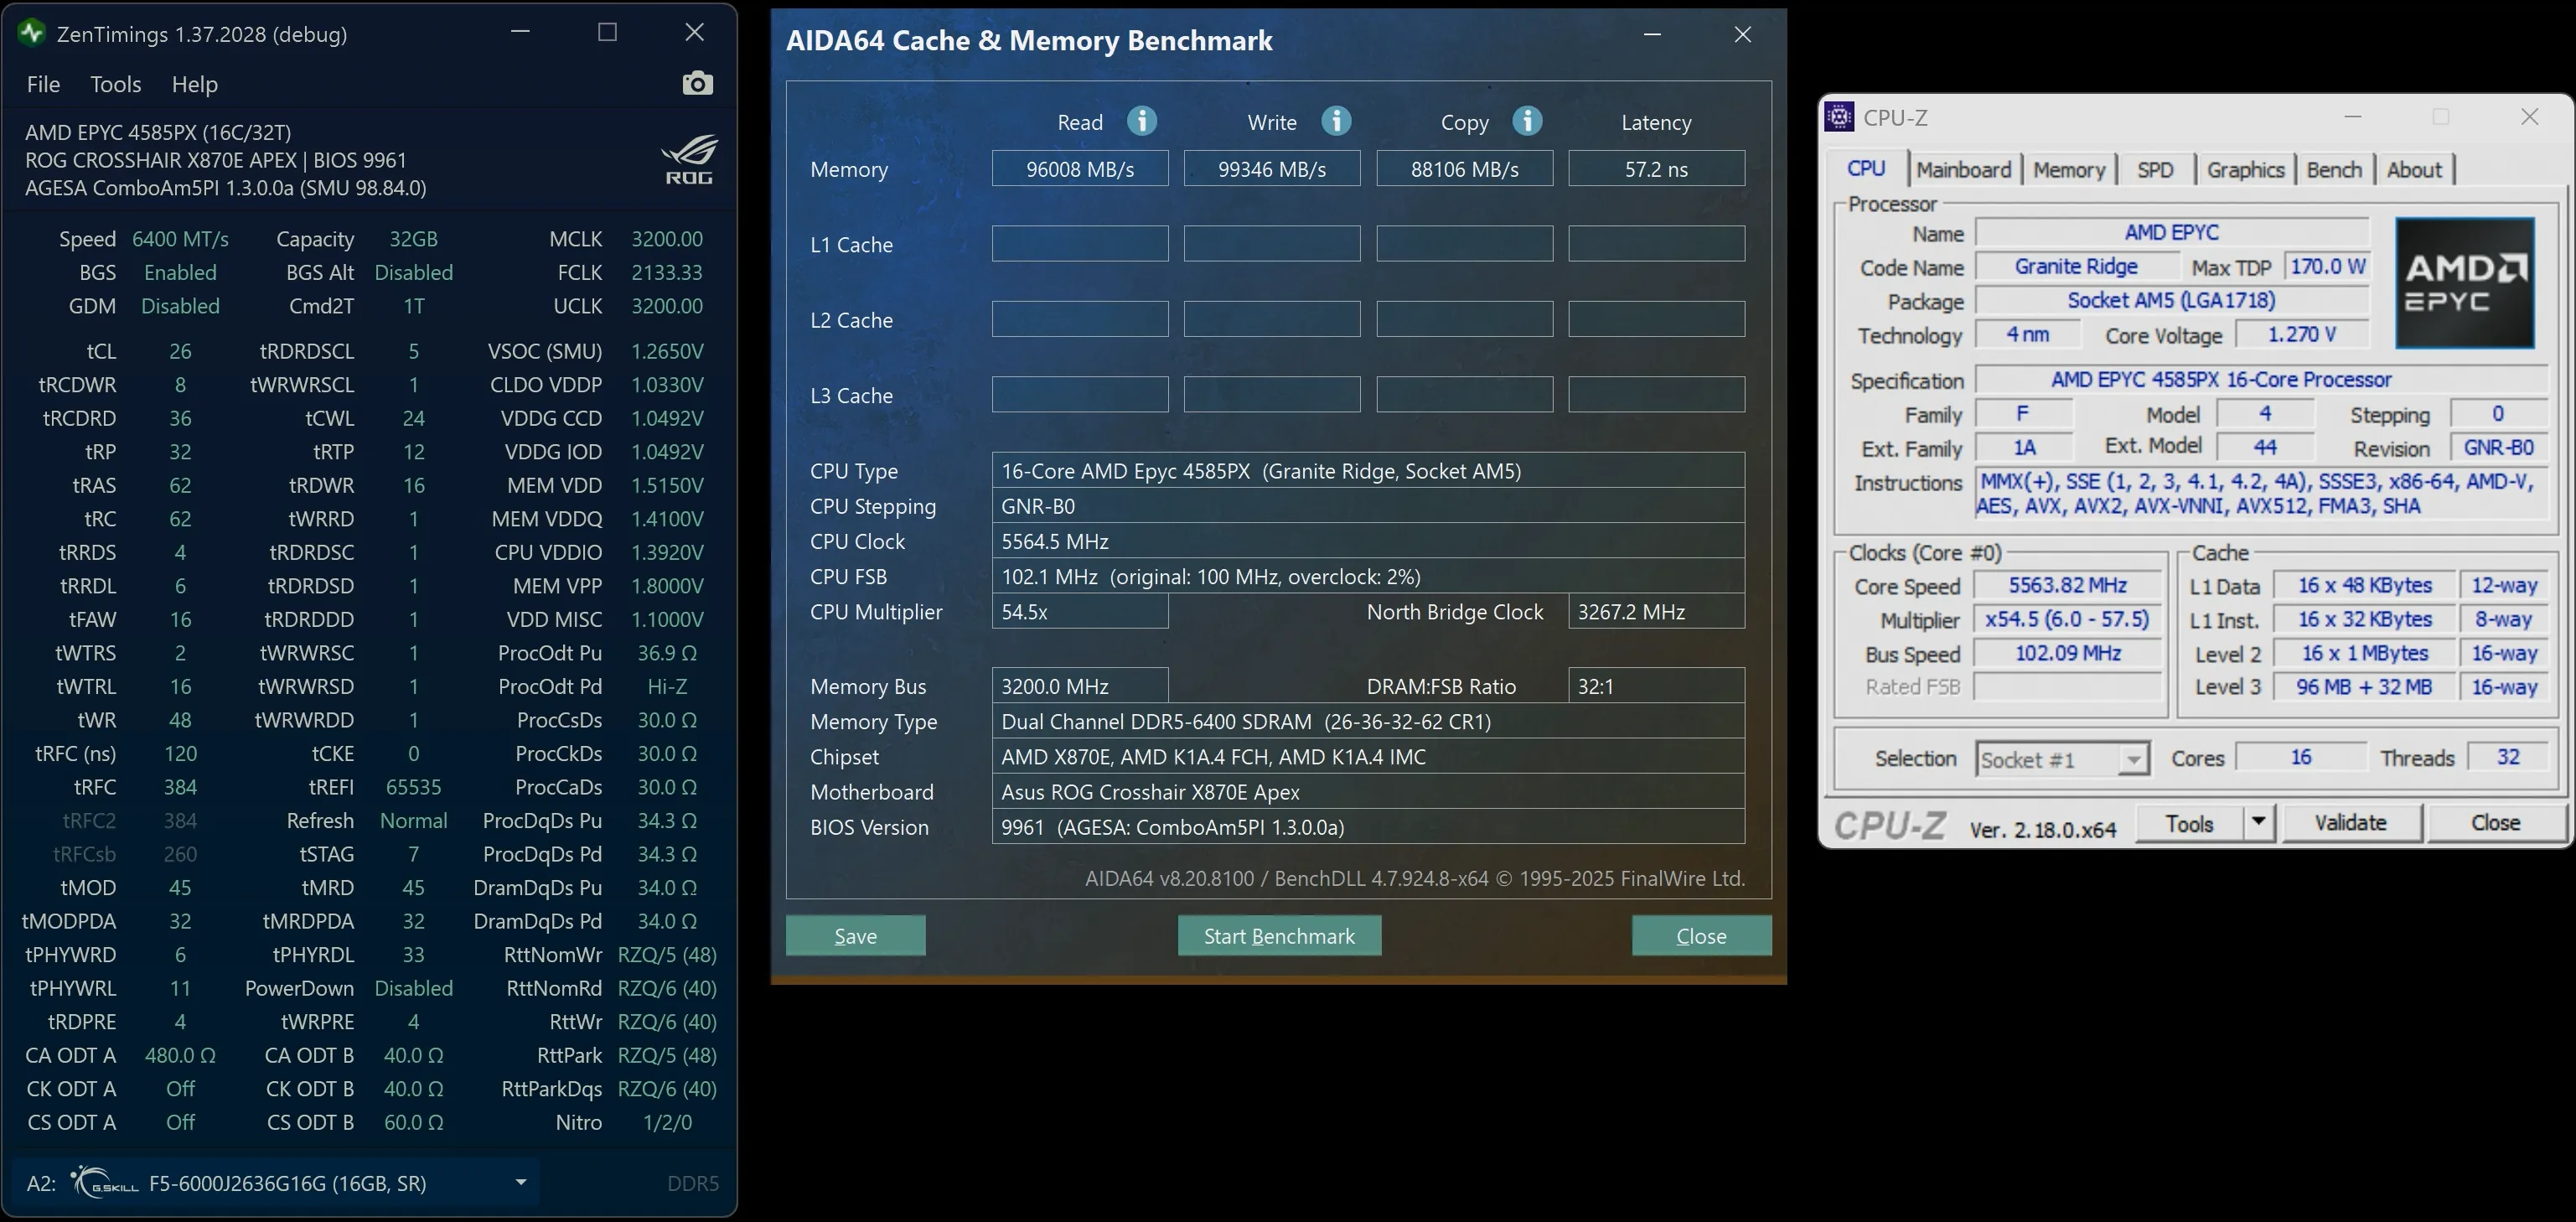Click the Tools button in CPU-Z

coord(2189,823)
